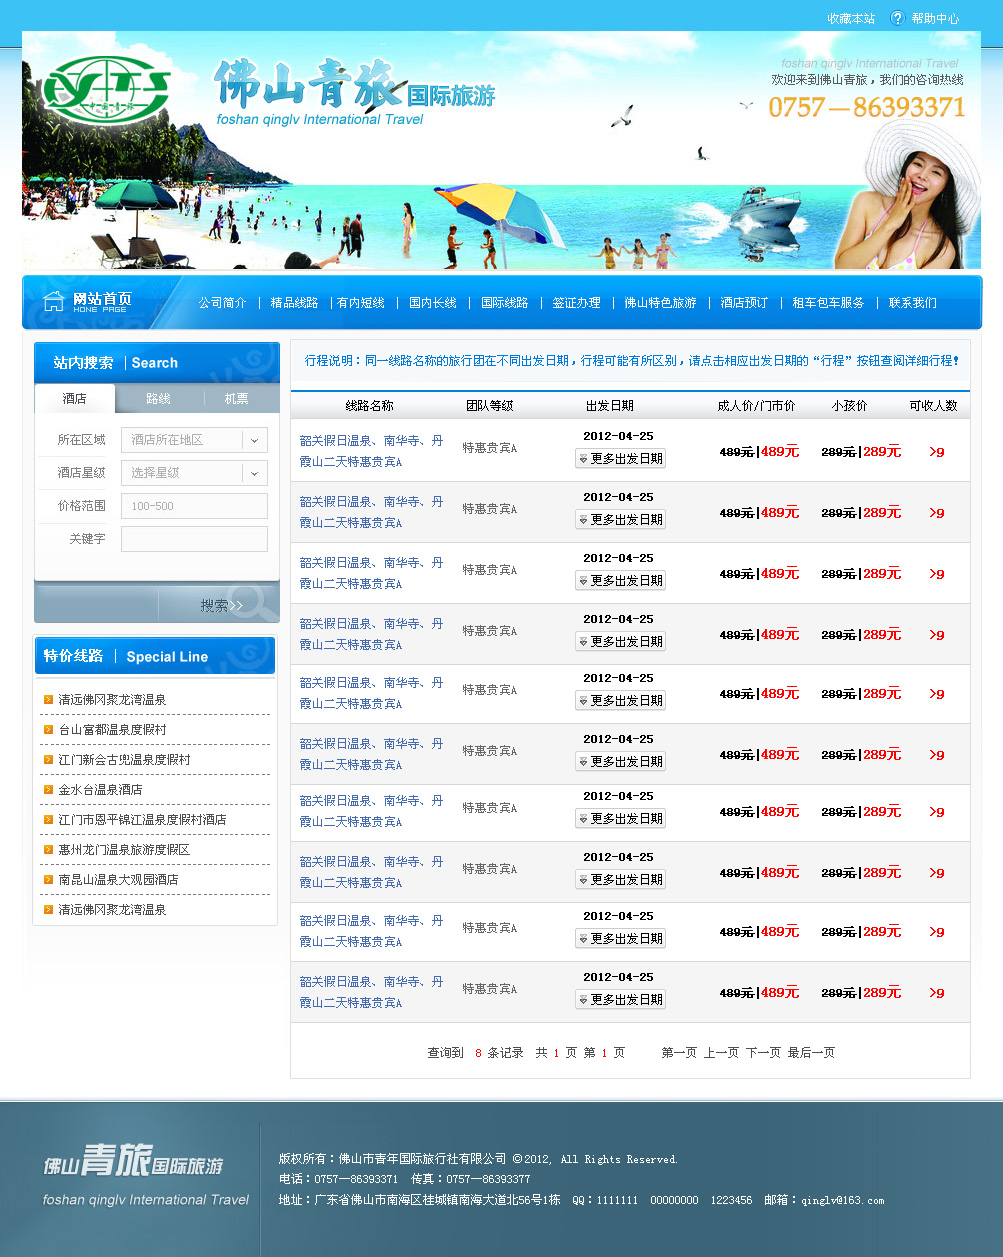The image size is (1003, 1257).
Task: Open 佛山特色旅游 navigation item
Action: coord(660,303)
